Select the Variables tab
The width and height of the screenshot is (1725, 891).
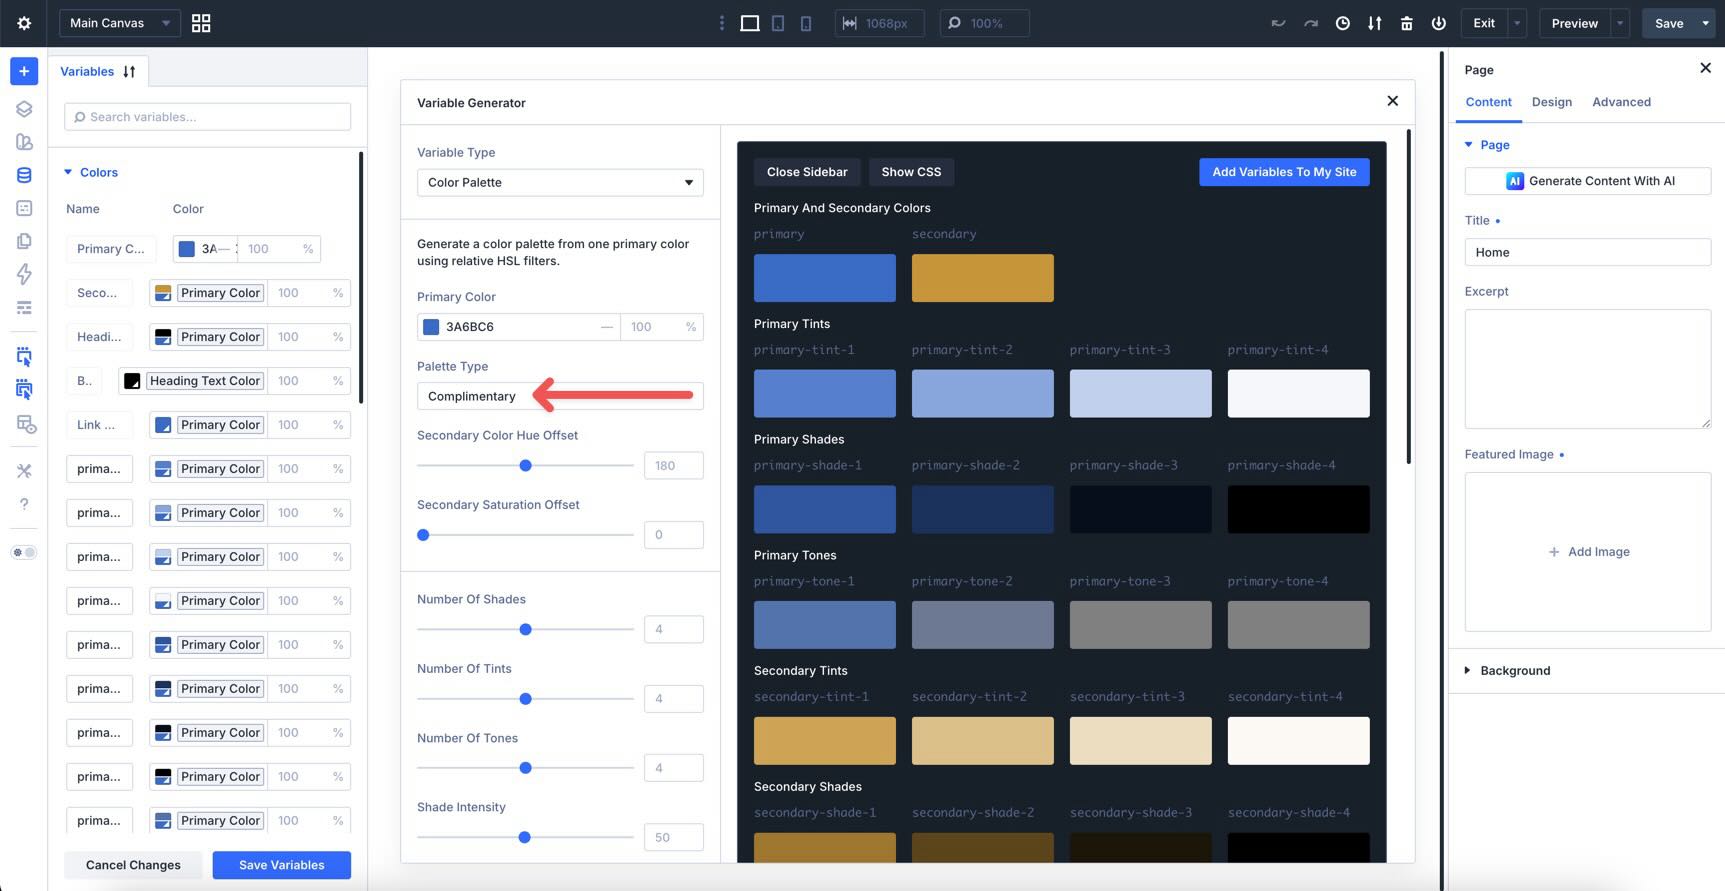pyautogui.click(x=87, y=71)
